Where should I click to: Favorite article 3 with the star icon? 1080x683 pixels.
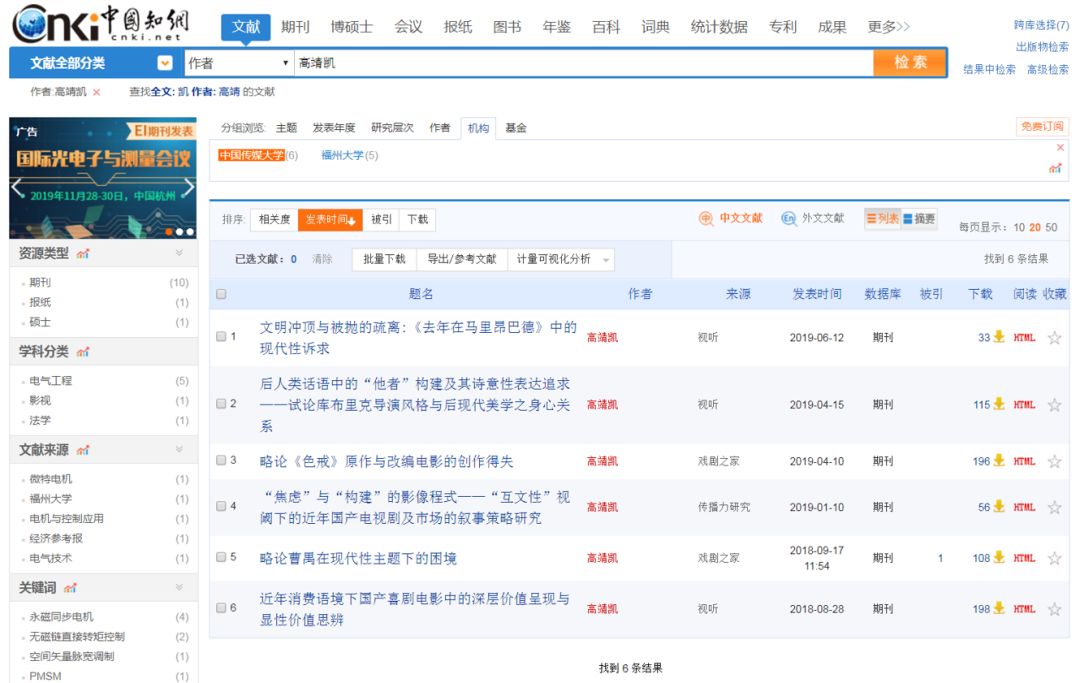click(1055, 461)
